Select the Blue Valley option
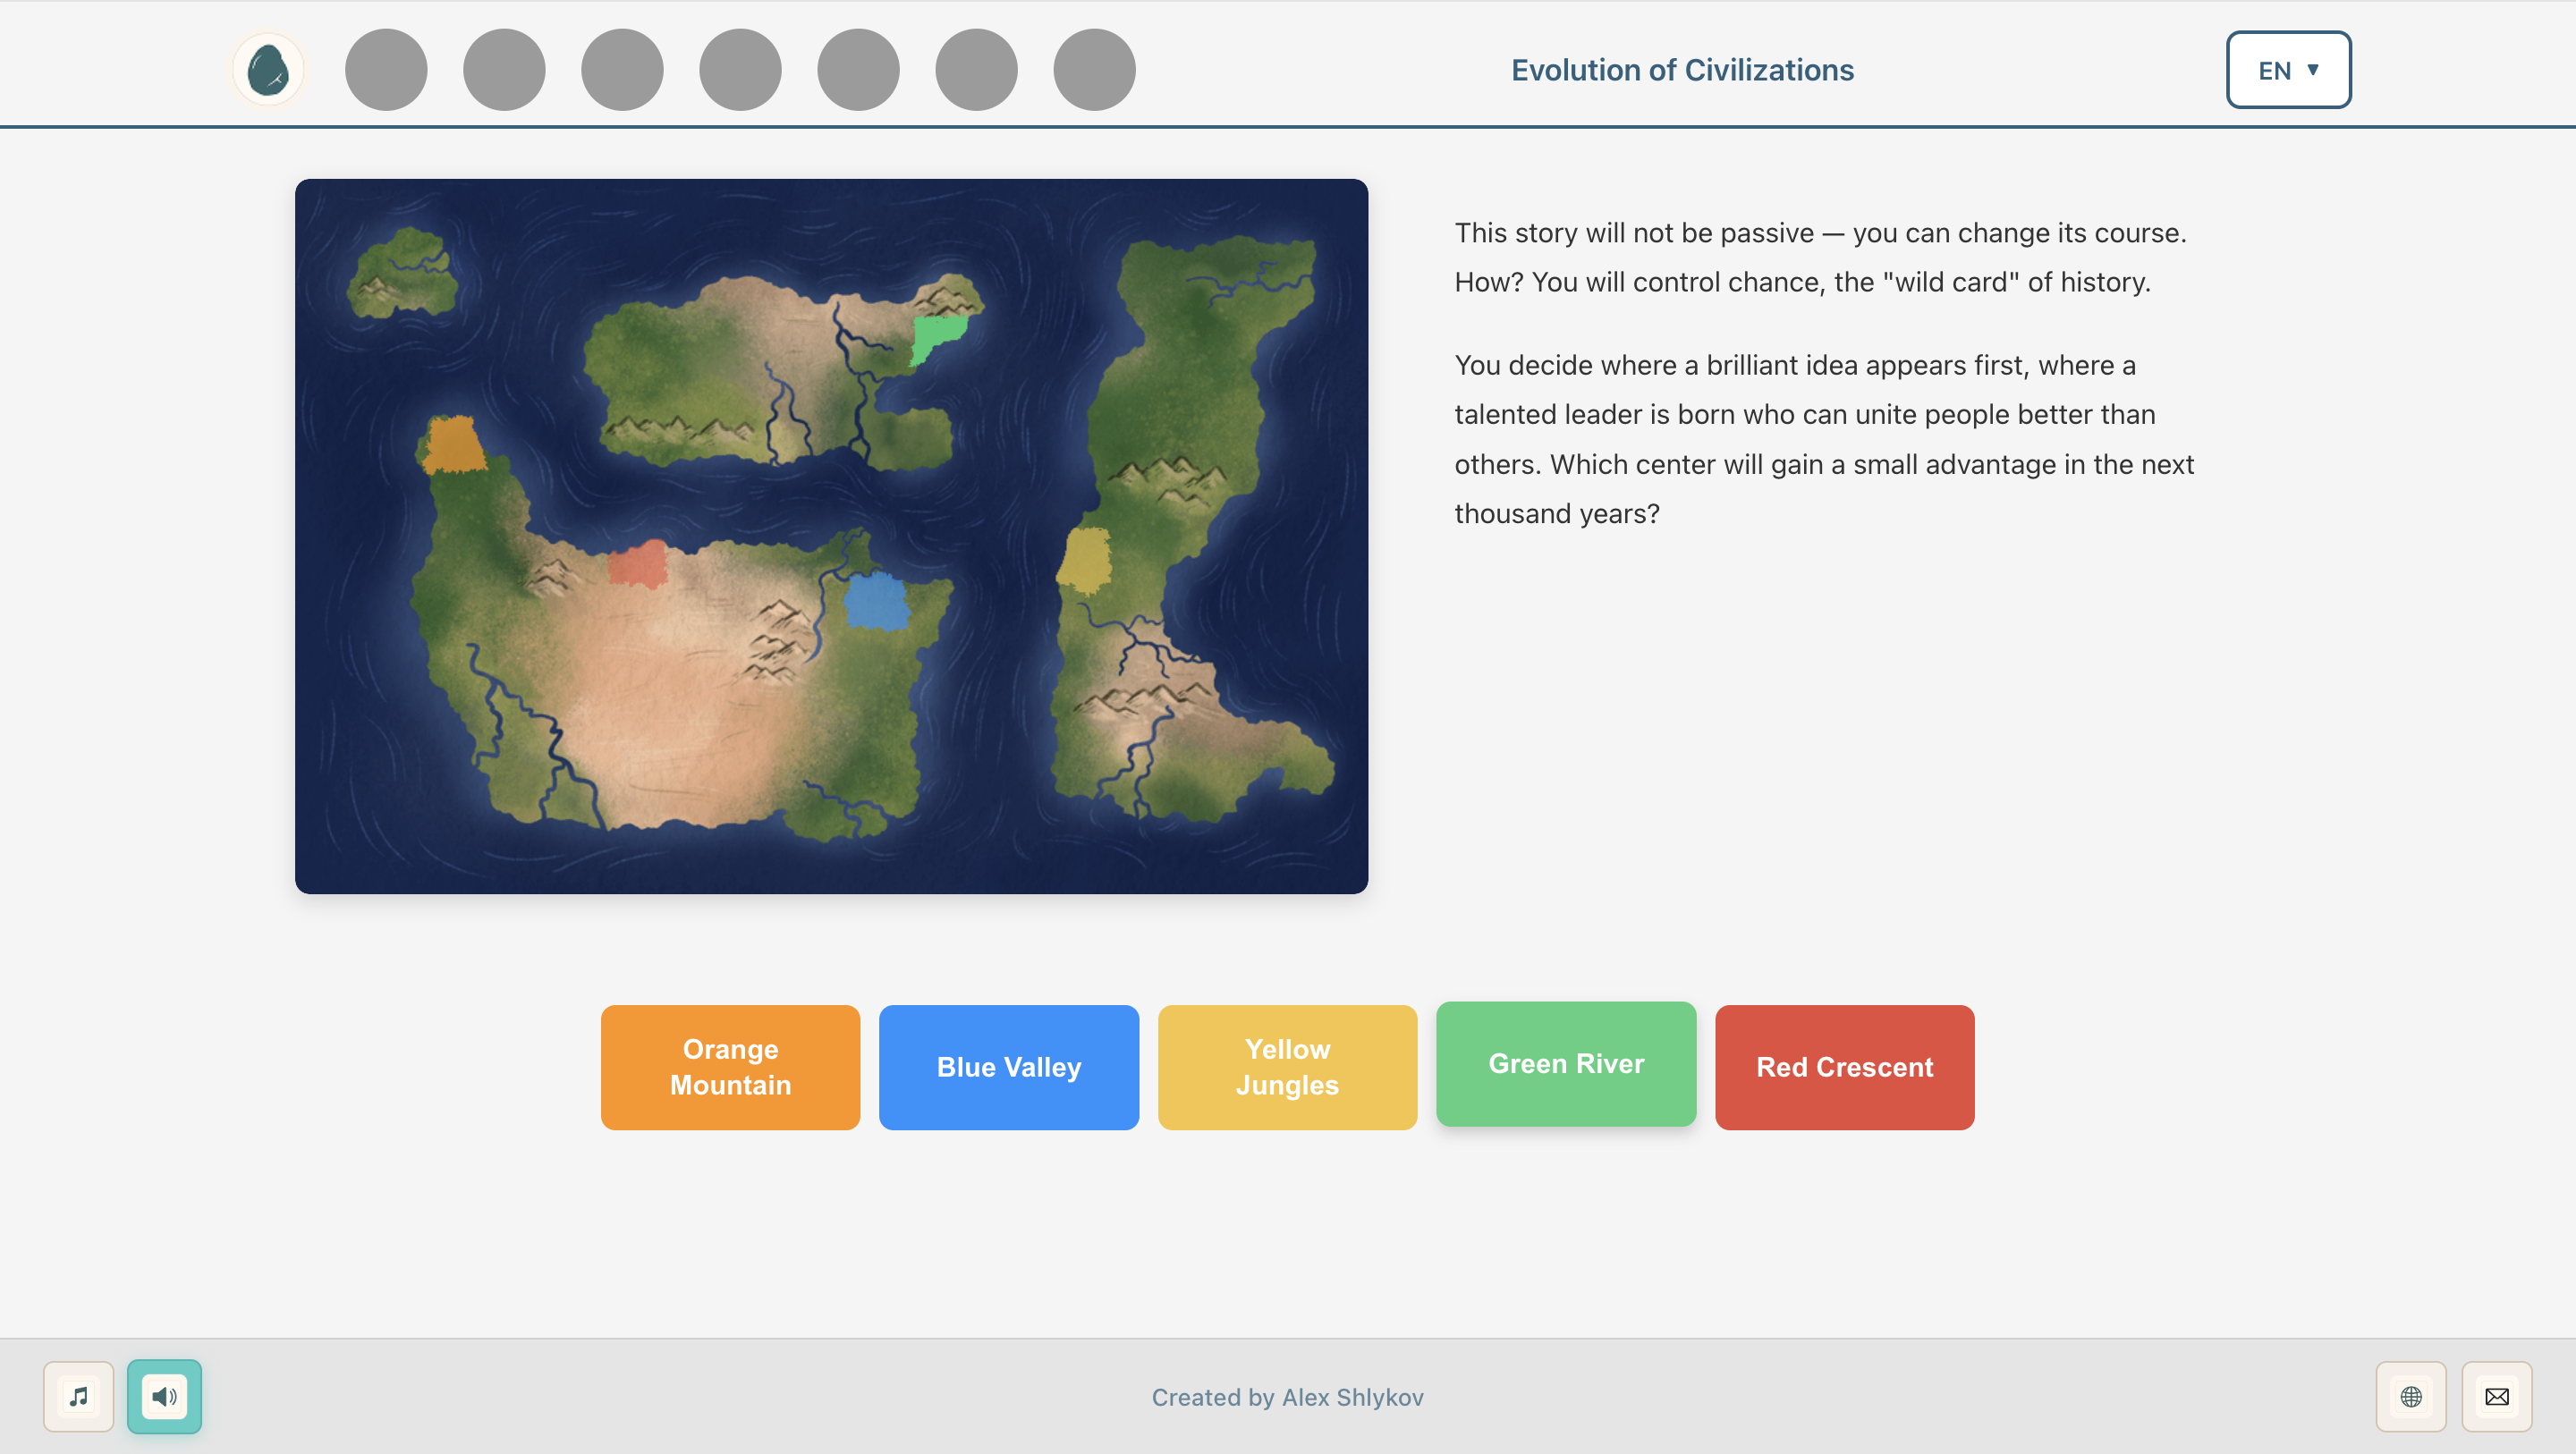Screen dimensions: 2576x1454 (1008, 1067)
